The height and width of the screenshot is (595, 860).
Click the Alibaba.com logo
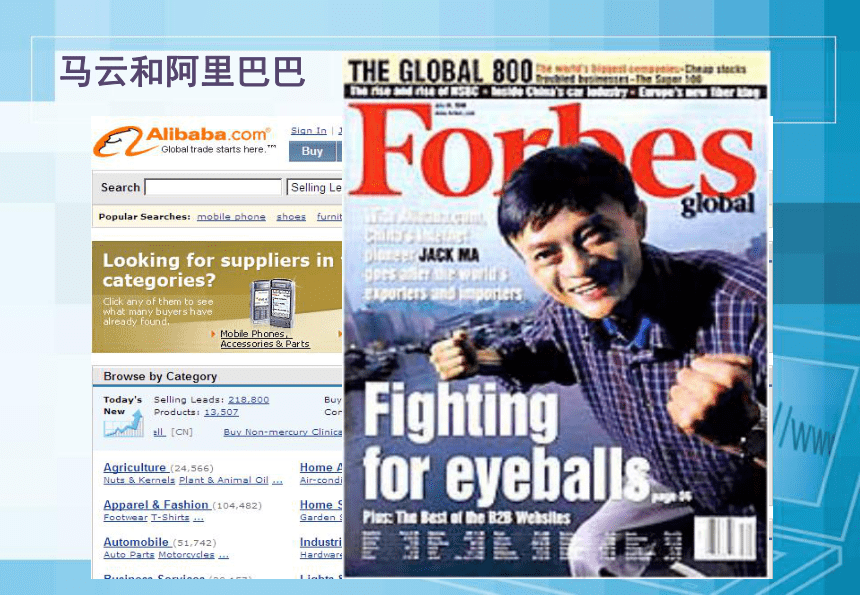(x=185, y=141)
